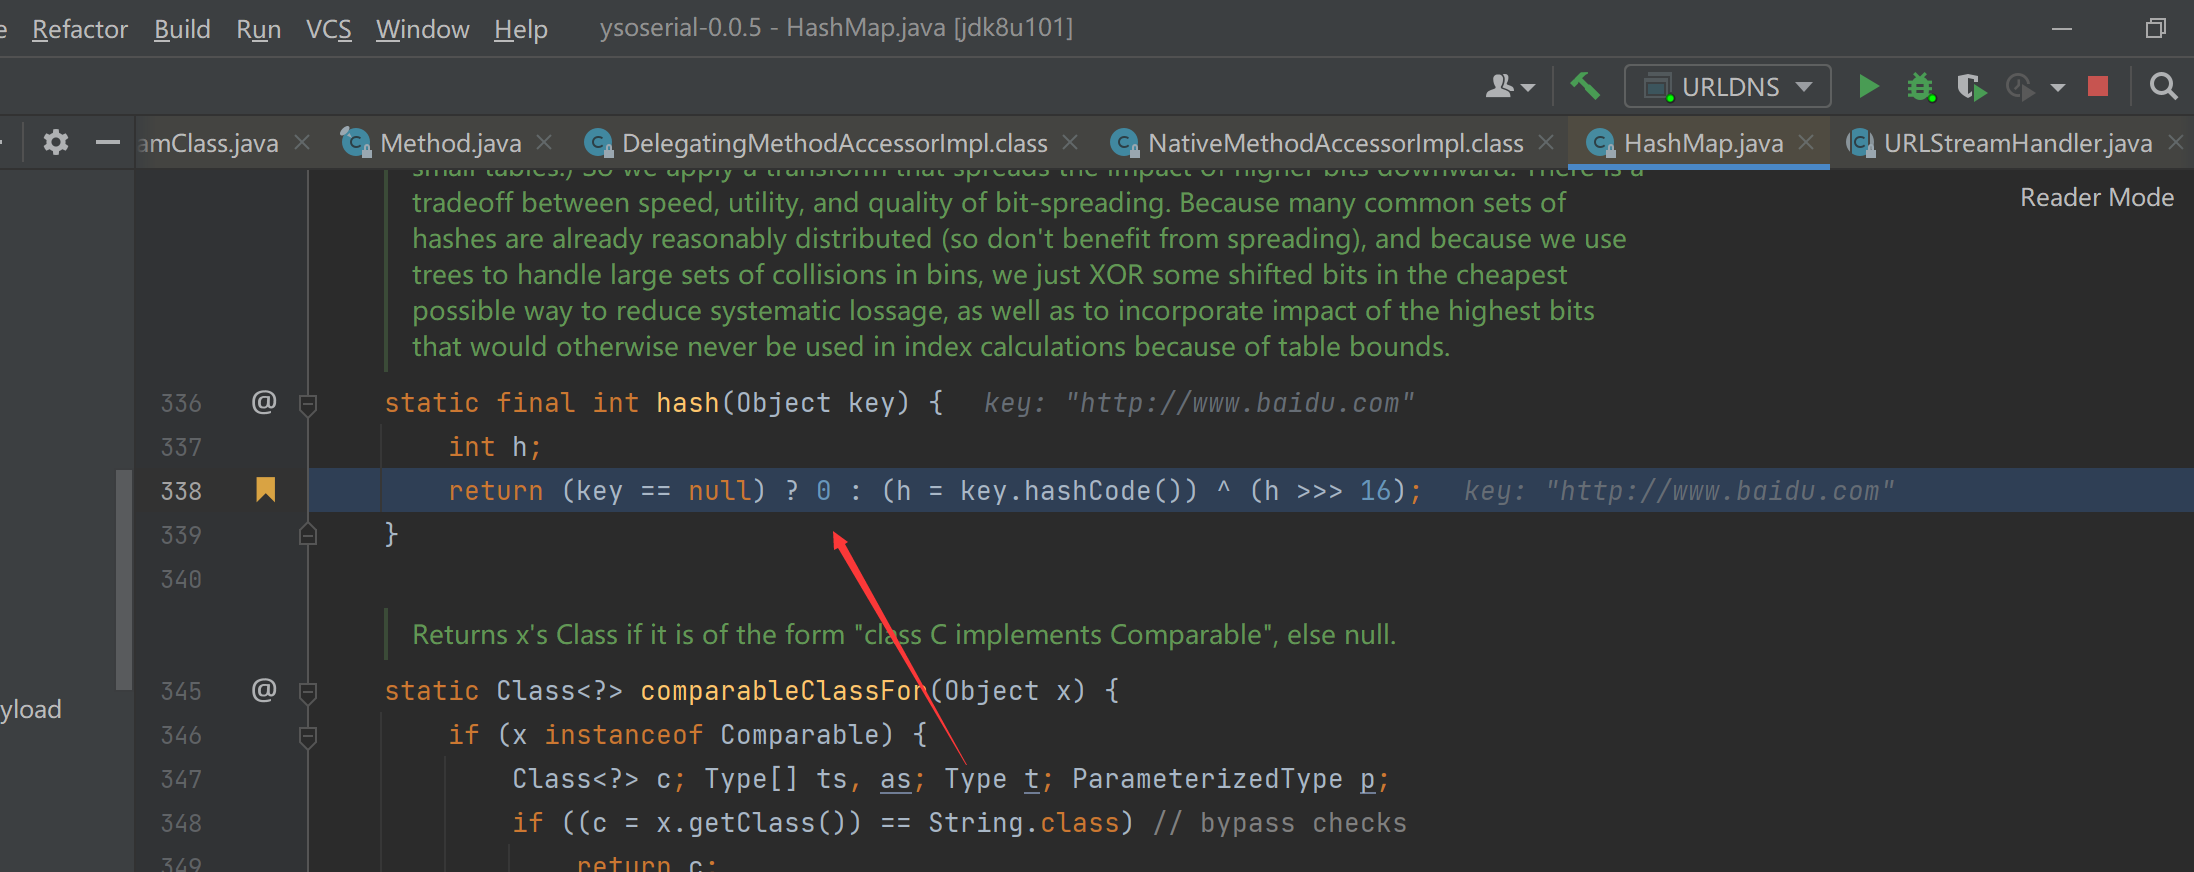Open the URLDNS run configuration dropdown
Screen dimensions: 2194x872
[1728, 87]
